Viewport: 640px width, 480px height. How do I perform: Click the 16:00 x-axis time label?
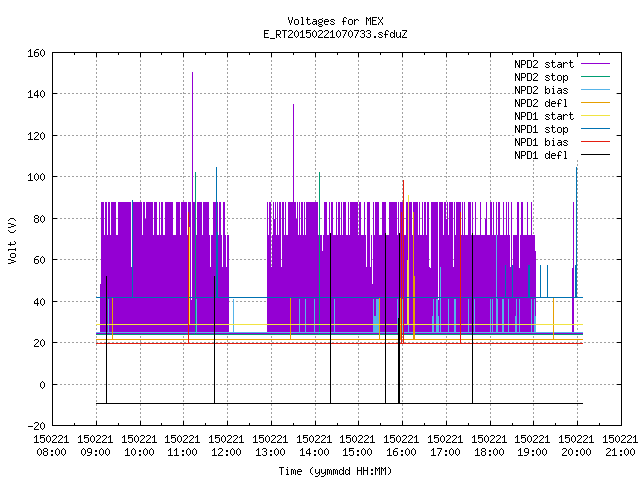point(401,452)
